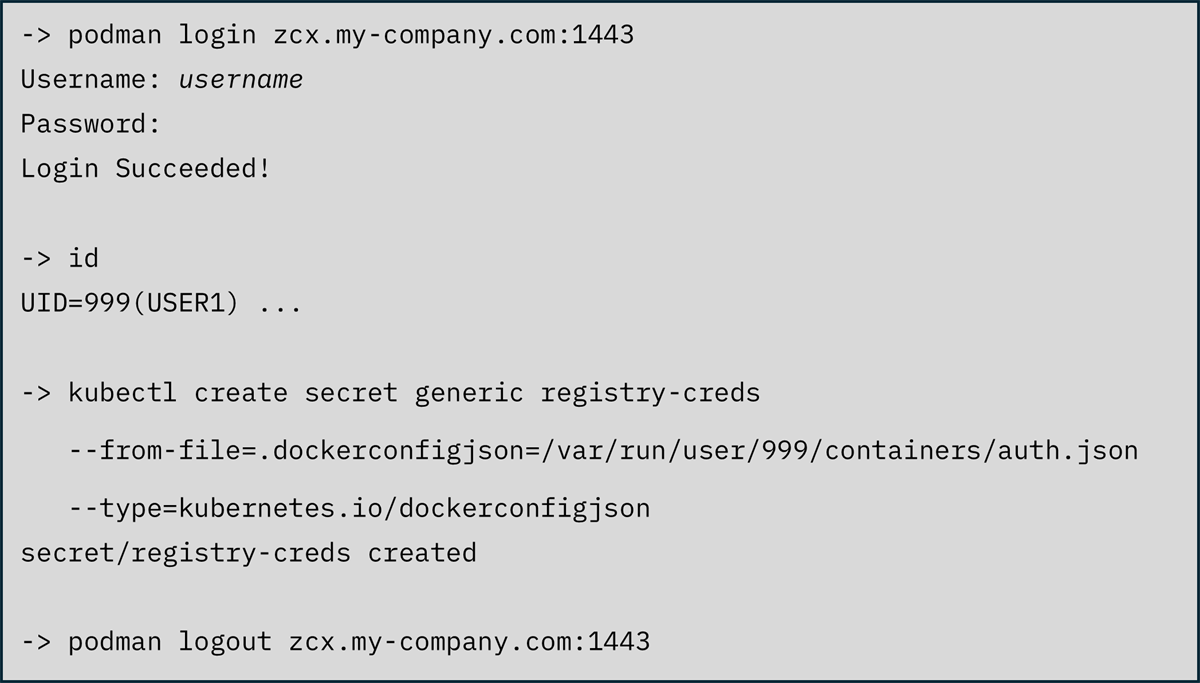The height and width of the screenshot is (683, 1200).
Task: Click the registry address in the login command
Action: point(454,35)
